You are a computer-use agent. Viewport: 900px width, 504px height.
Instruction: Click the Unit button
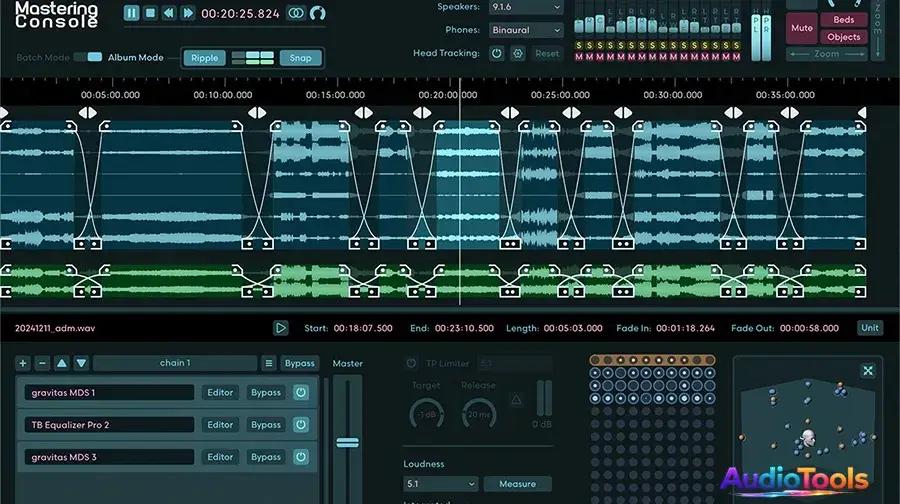[x=869, y=328]
